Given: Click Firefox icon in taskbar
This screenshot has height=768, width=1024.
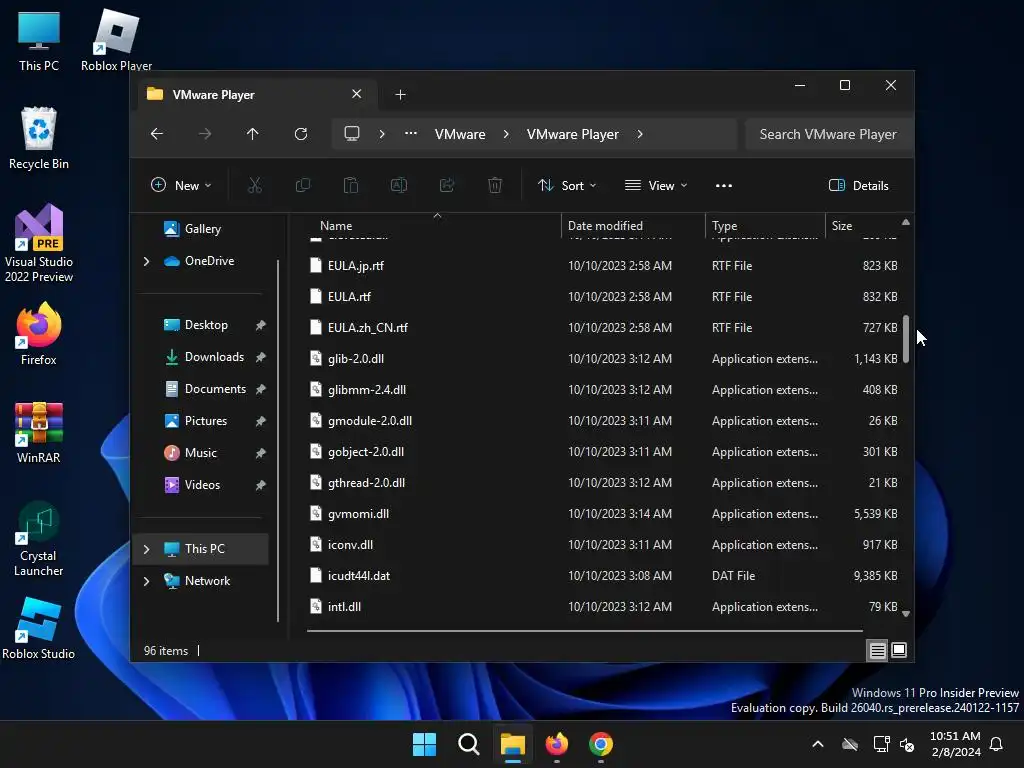Looking at the screenshot, I should coord(556,744).
